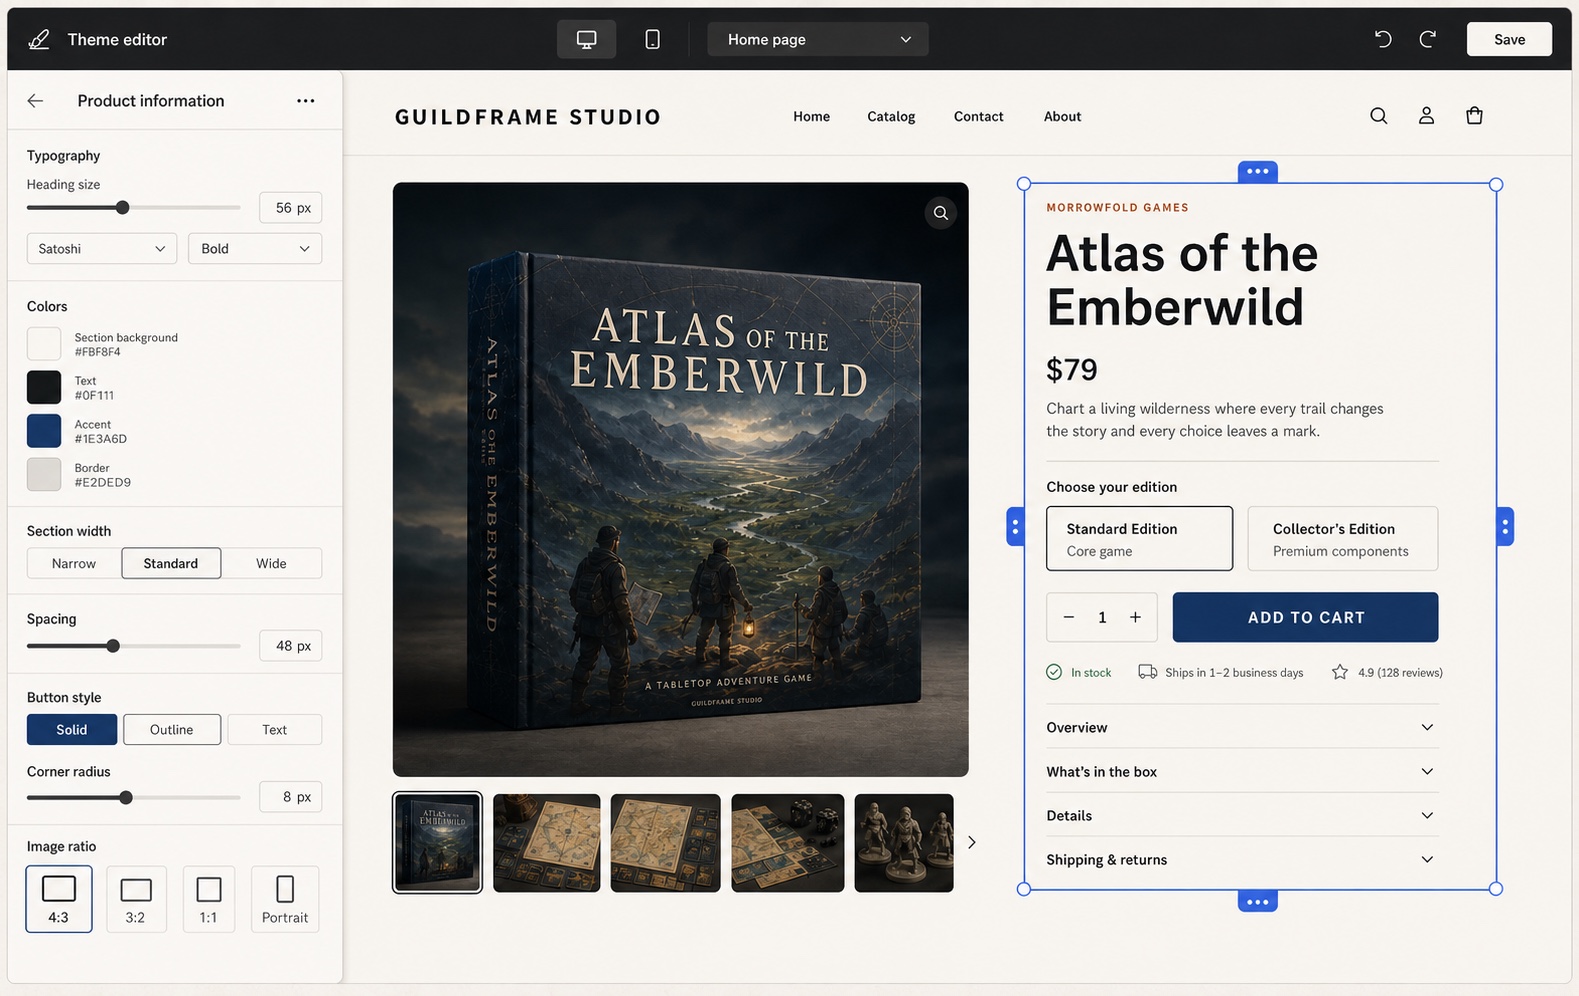The image size is (1579, 996).
Task: Save the theme changes
Action: (1509, 39)
